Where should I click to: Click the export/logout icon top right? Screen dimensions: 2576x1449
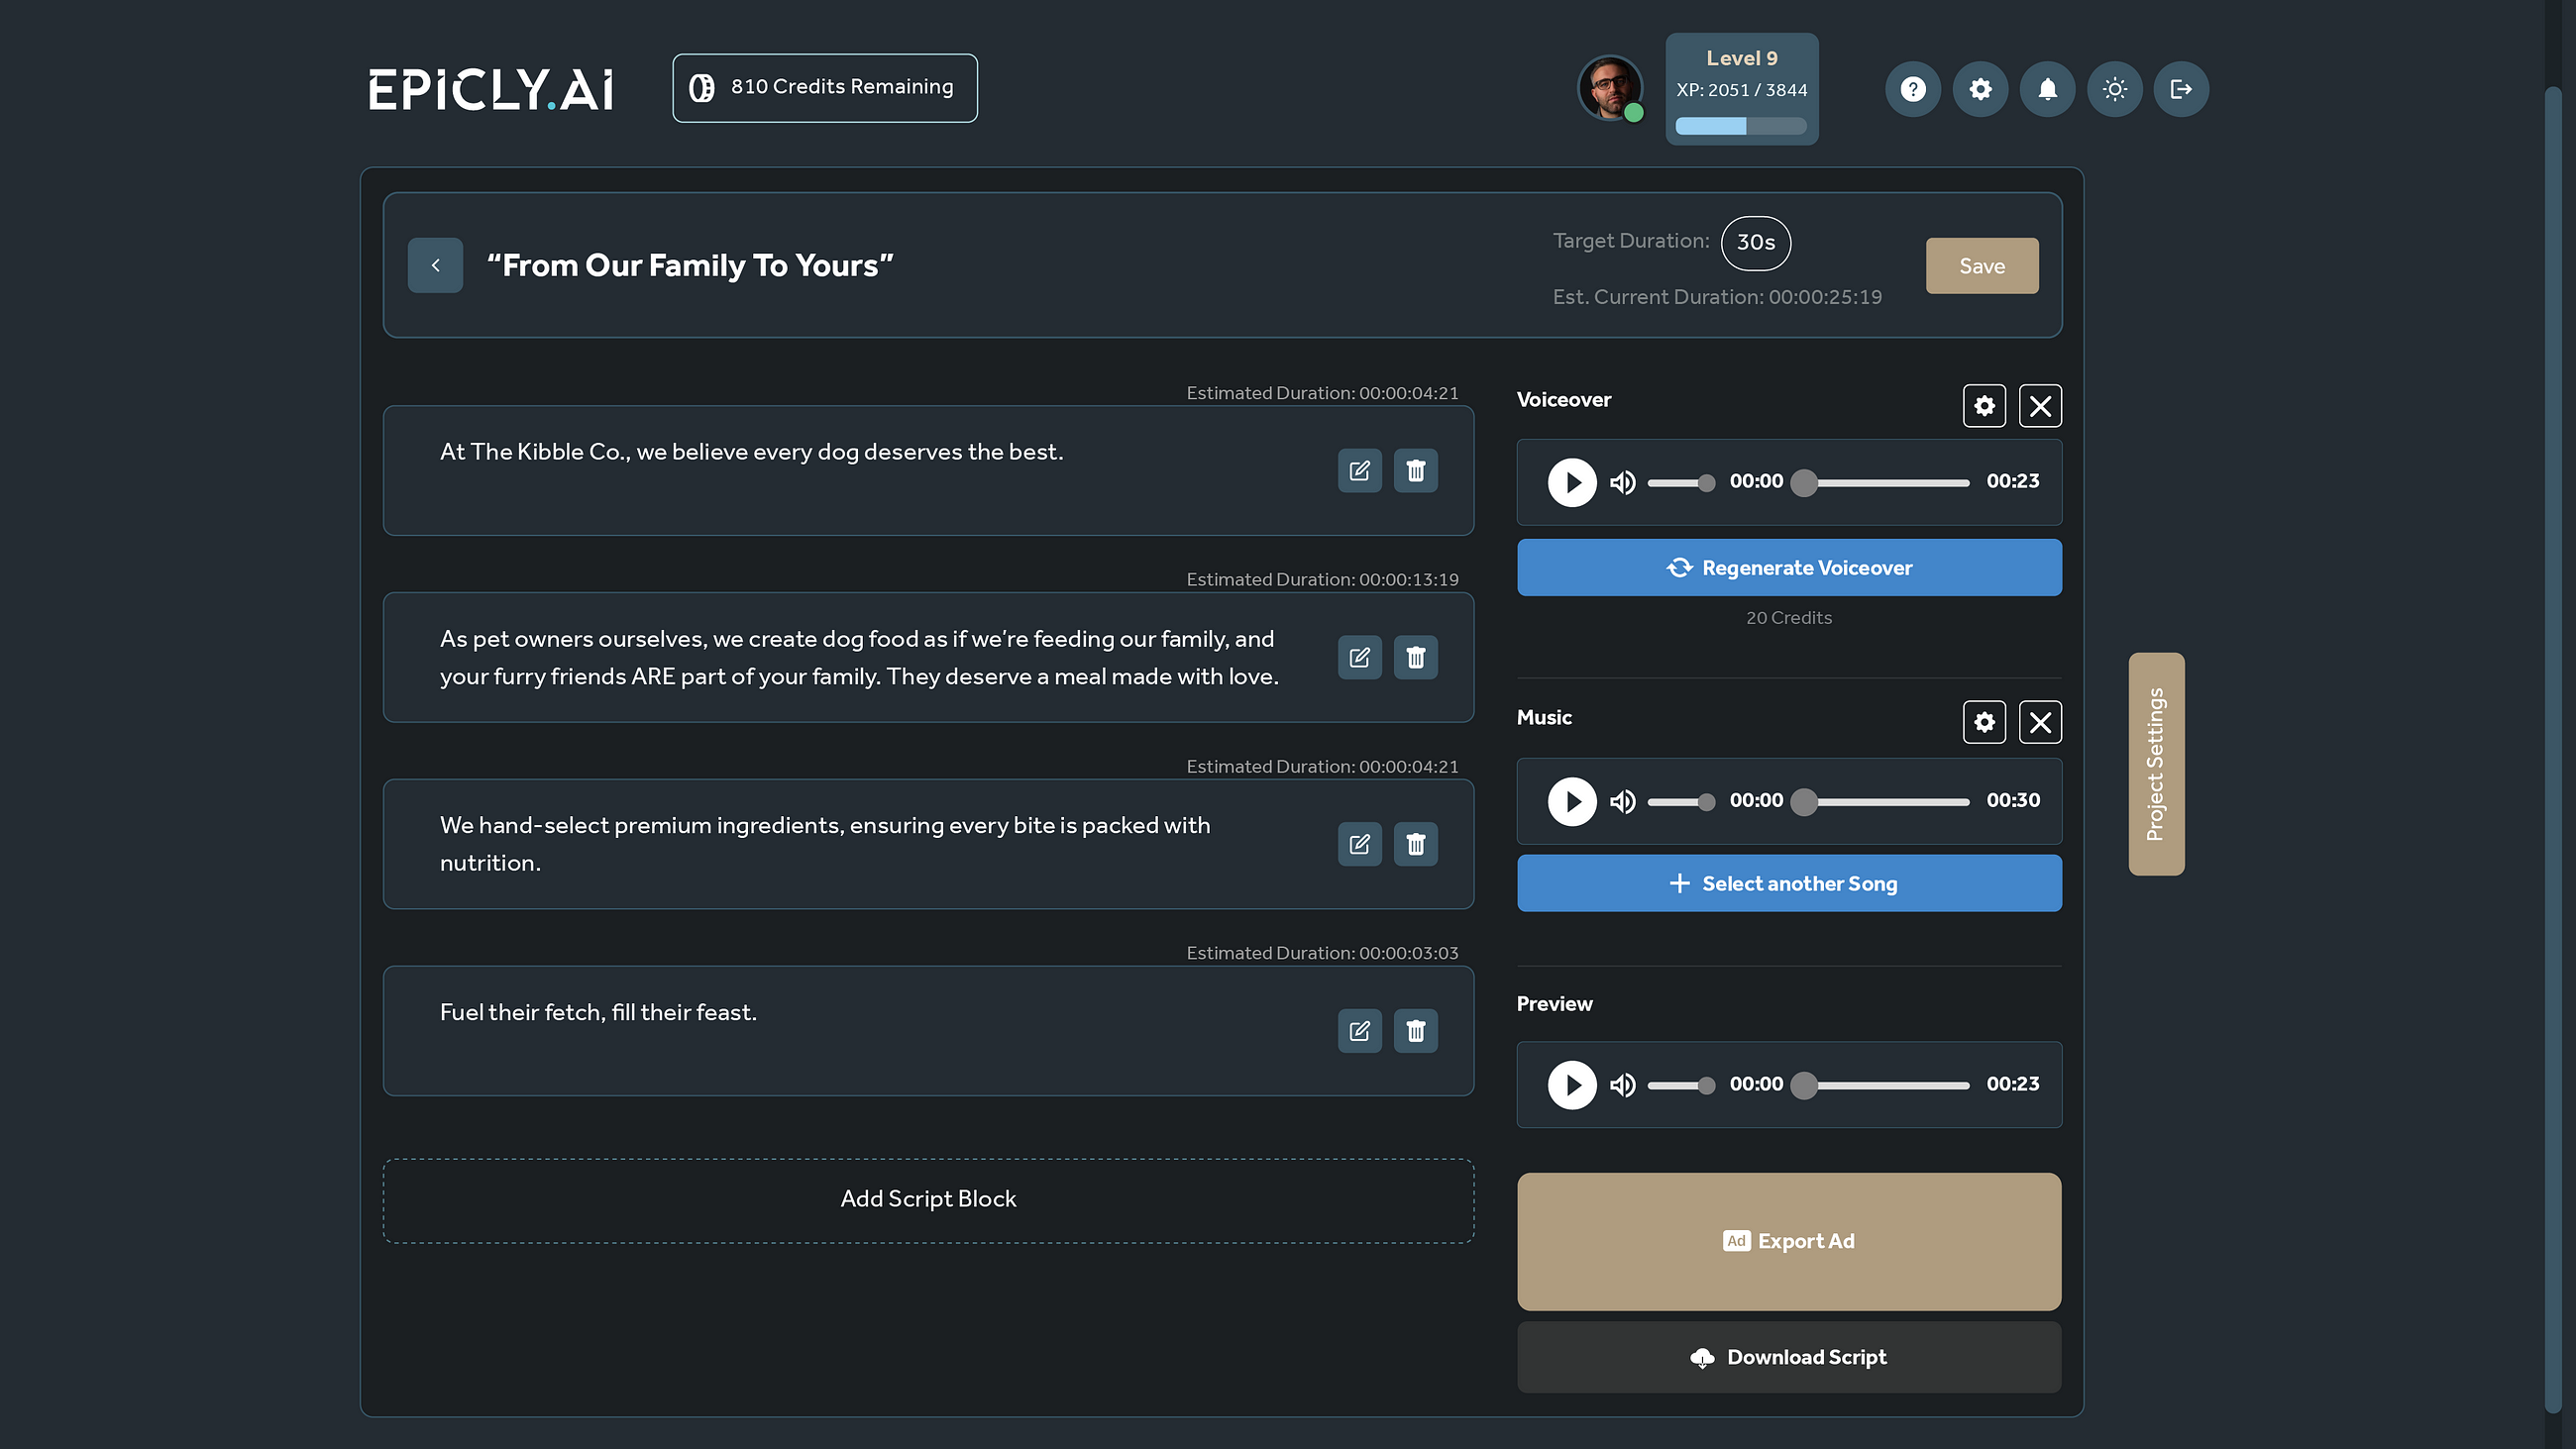pyautogui.click(x=2180, y=88)
